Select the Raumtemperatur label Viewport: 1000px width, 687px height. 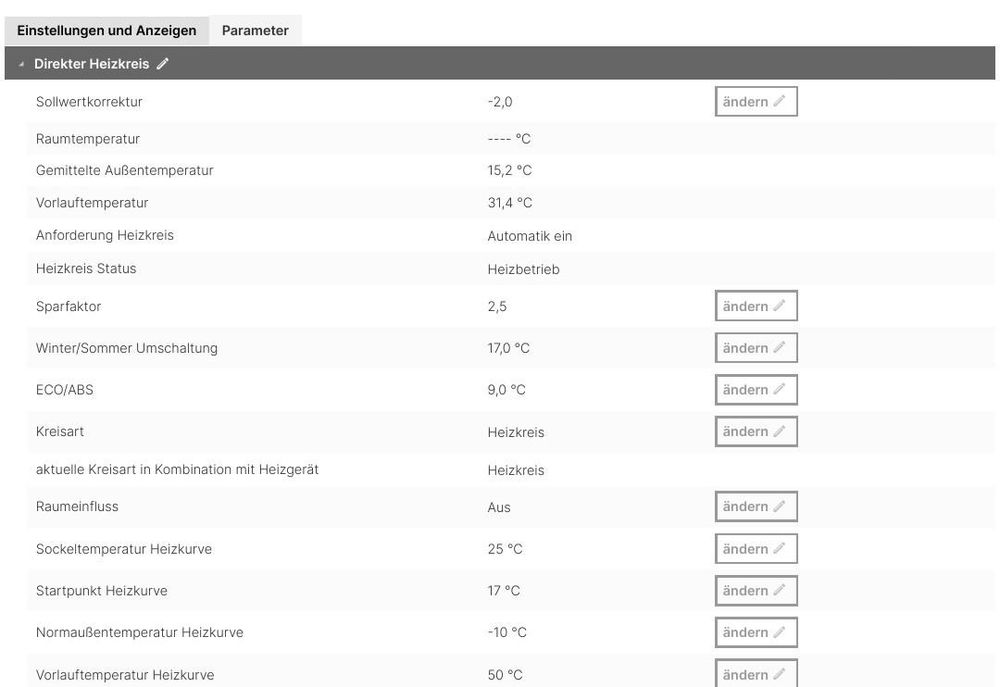(x=88, y=139)
